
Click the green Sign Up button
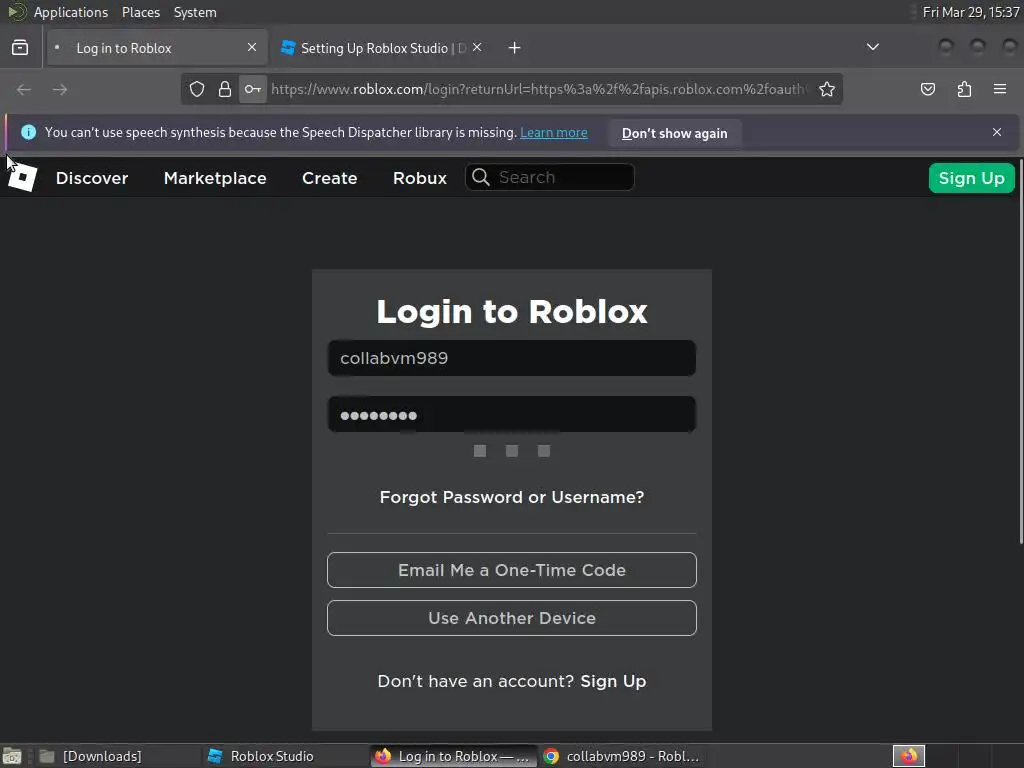tap(971, 178)
